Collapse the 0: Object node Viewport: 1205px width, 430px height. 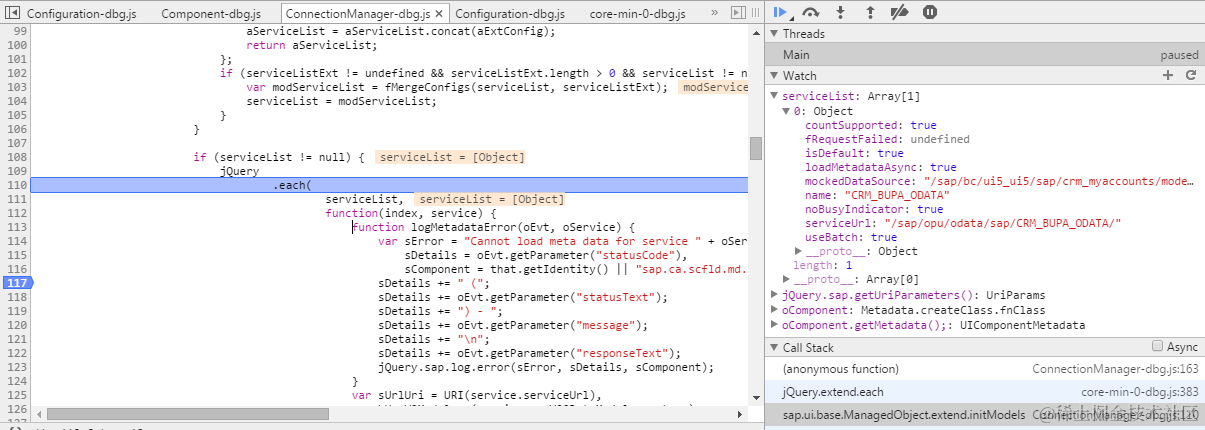coord(788,111)
